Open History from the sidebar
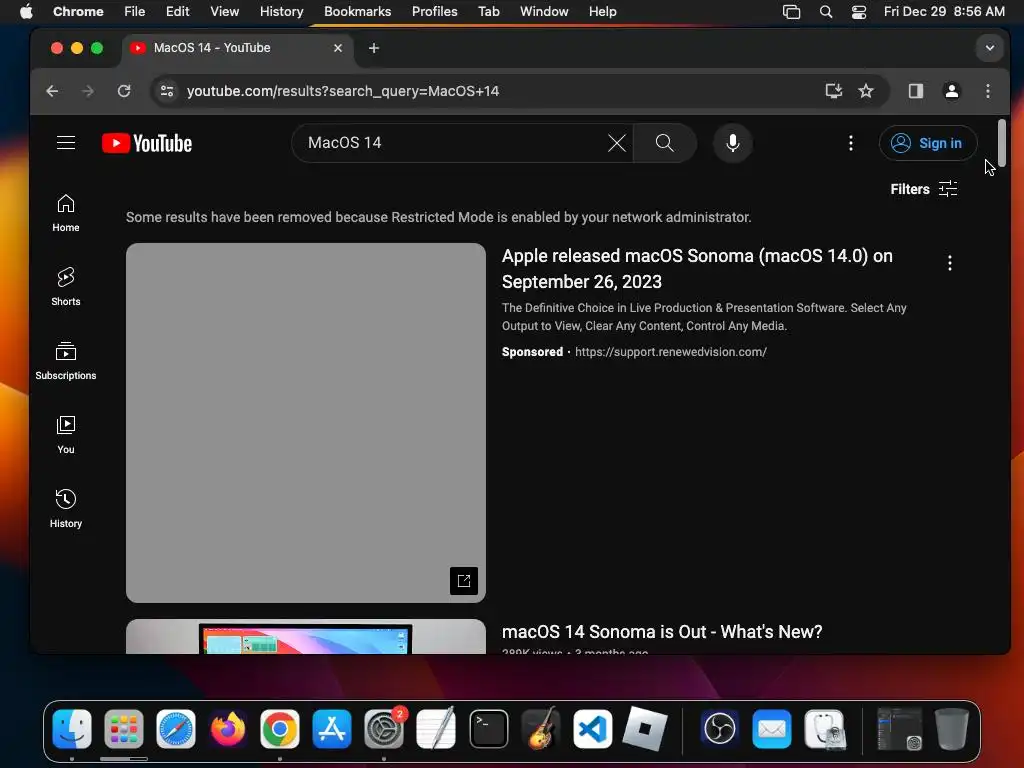This screenshot has width=1024, height=768. click(66, 509)
